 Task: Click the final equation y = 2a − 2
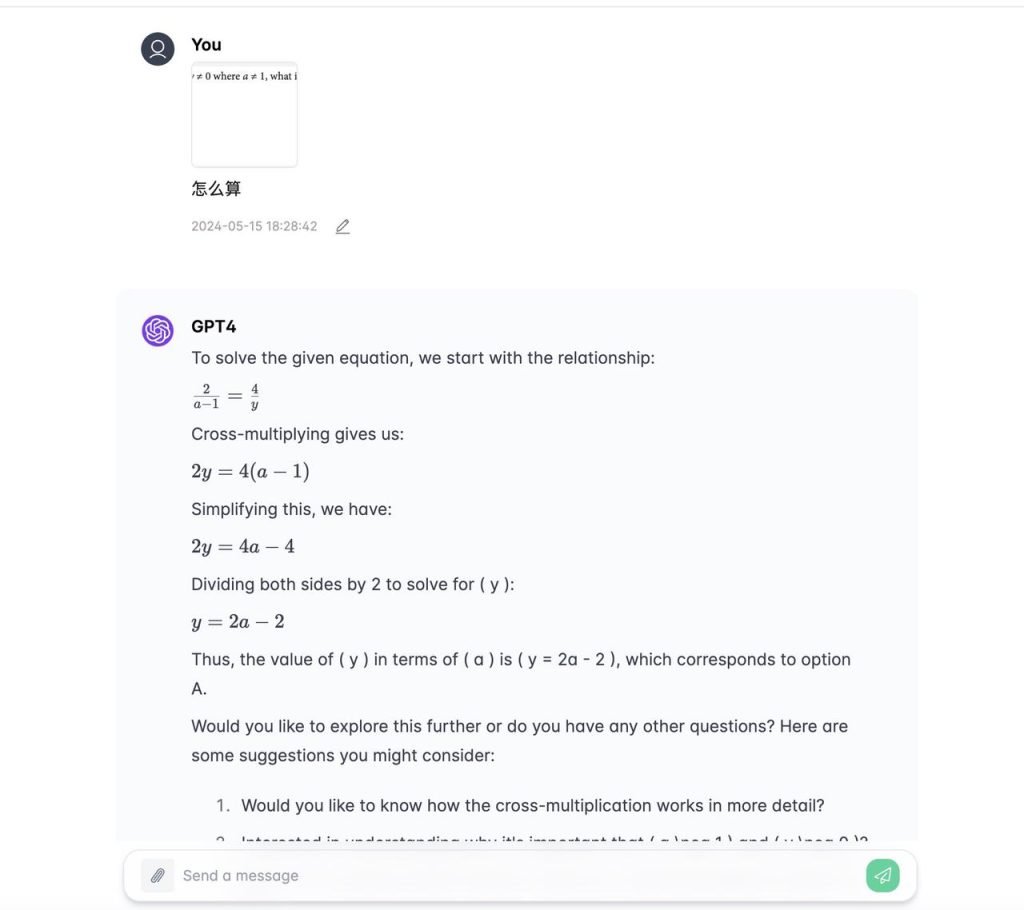237,622
